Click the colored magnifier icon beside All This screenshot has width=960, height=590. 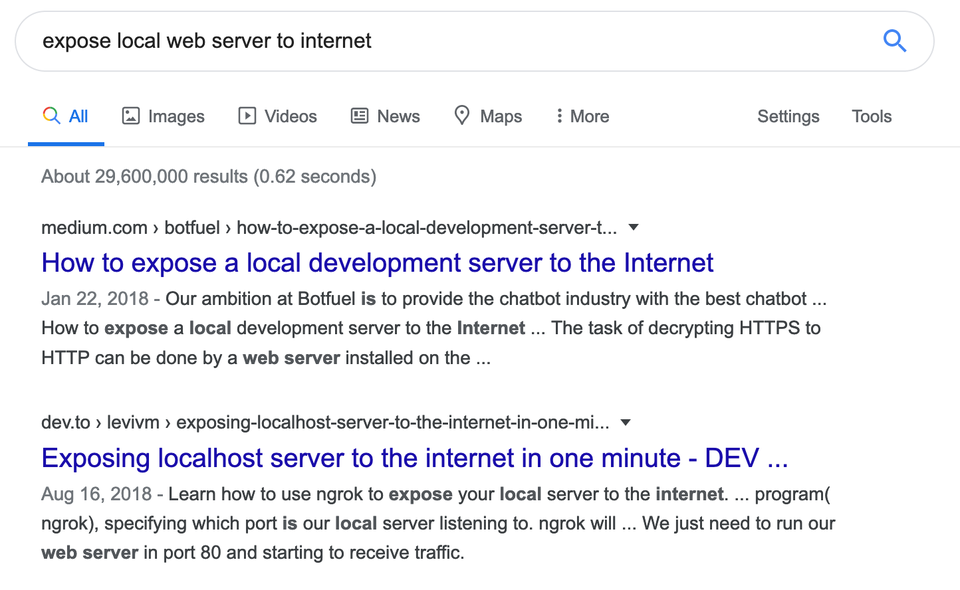click(51, 116)
